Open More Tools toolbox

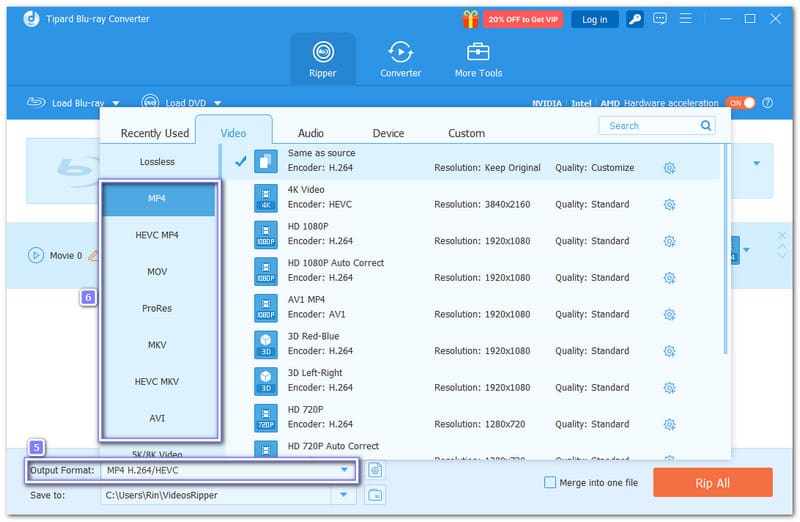(x=478, y=59)
